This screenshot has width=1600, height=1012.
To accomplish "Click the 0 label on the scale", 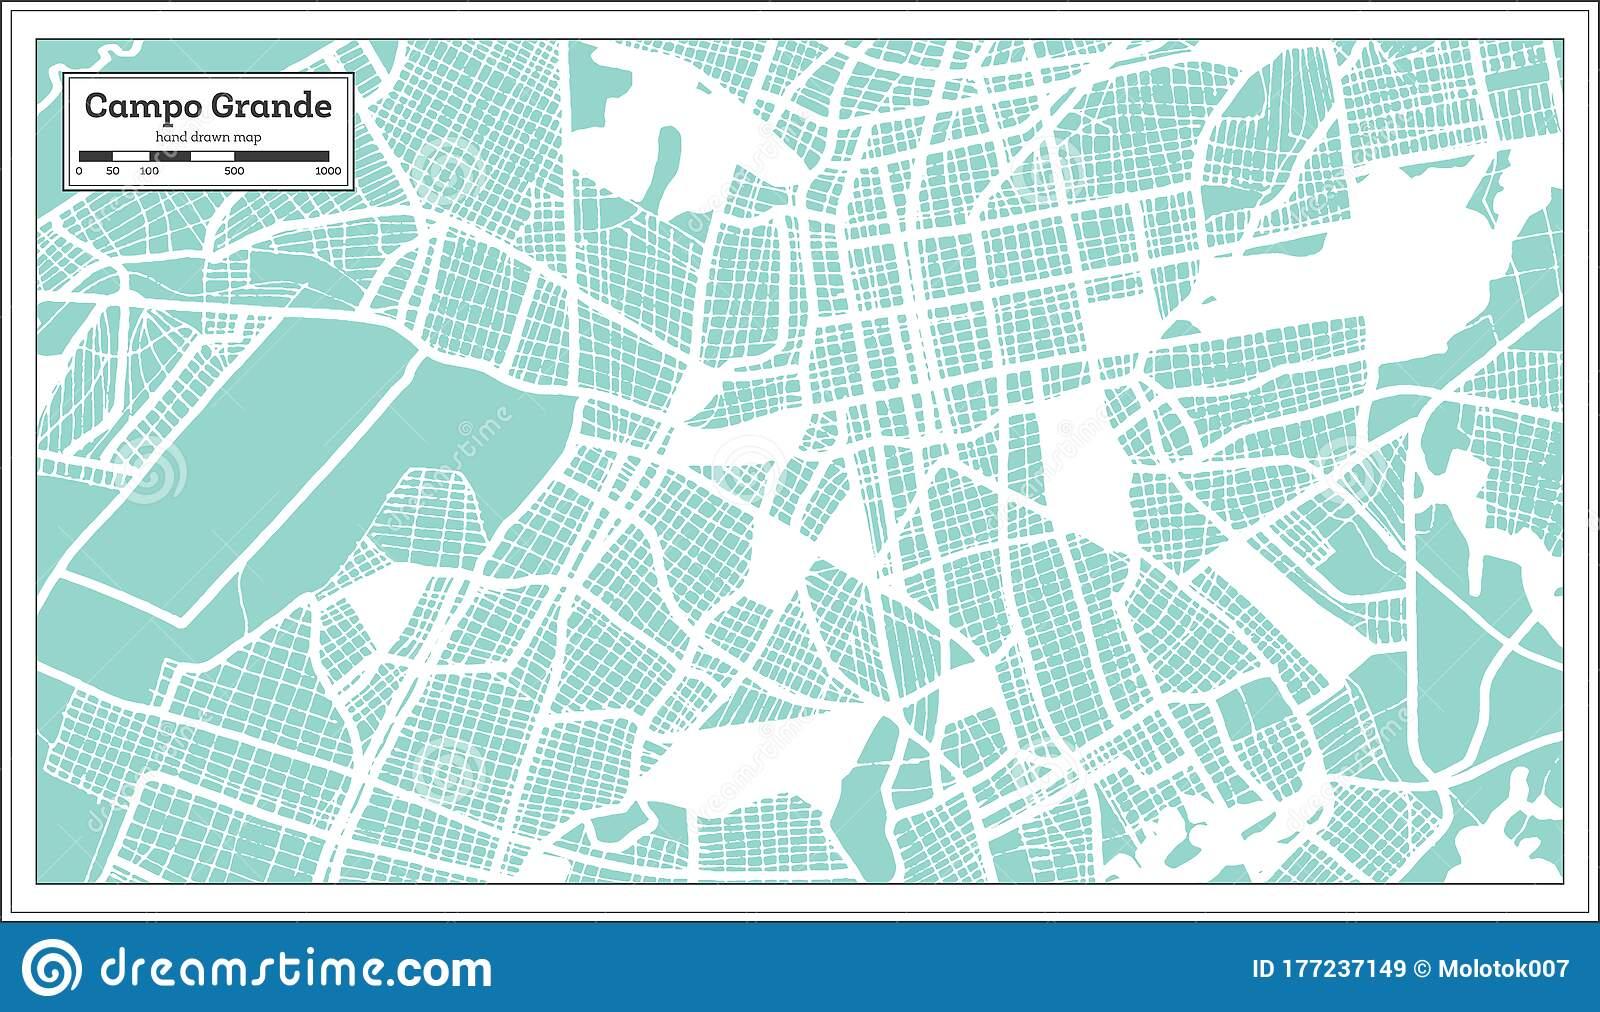I will pyautogui.click(x=79, y=172).
